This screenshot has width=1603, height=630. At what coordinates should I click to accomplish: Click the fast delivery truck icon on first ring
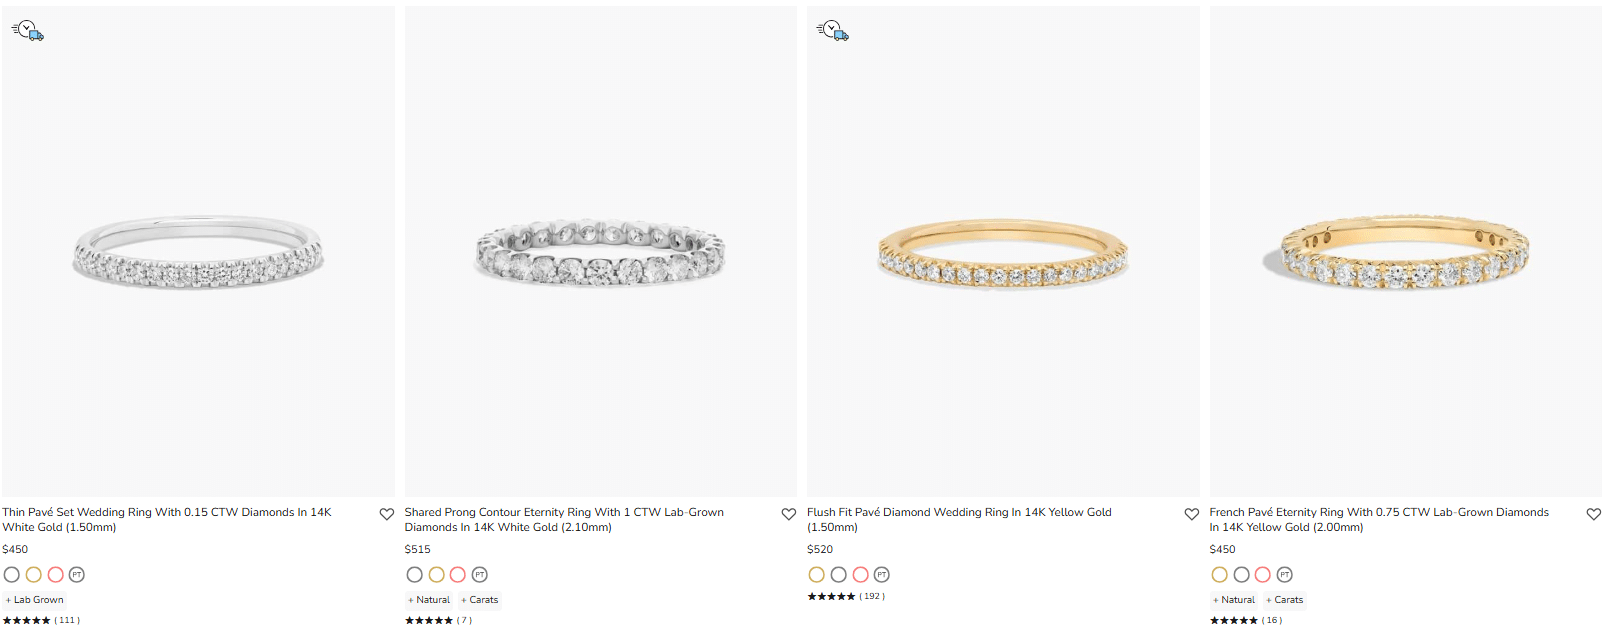28,30
